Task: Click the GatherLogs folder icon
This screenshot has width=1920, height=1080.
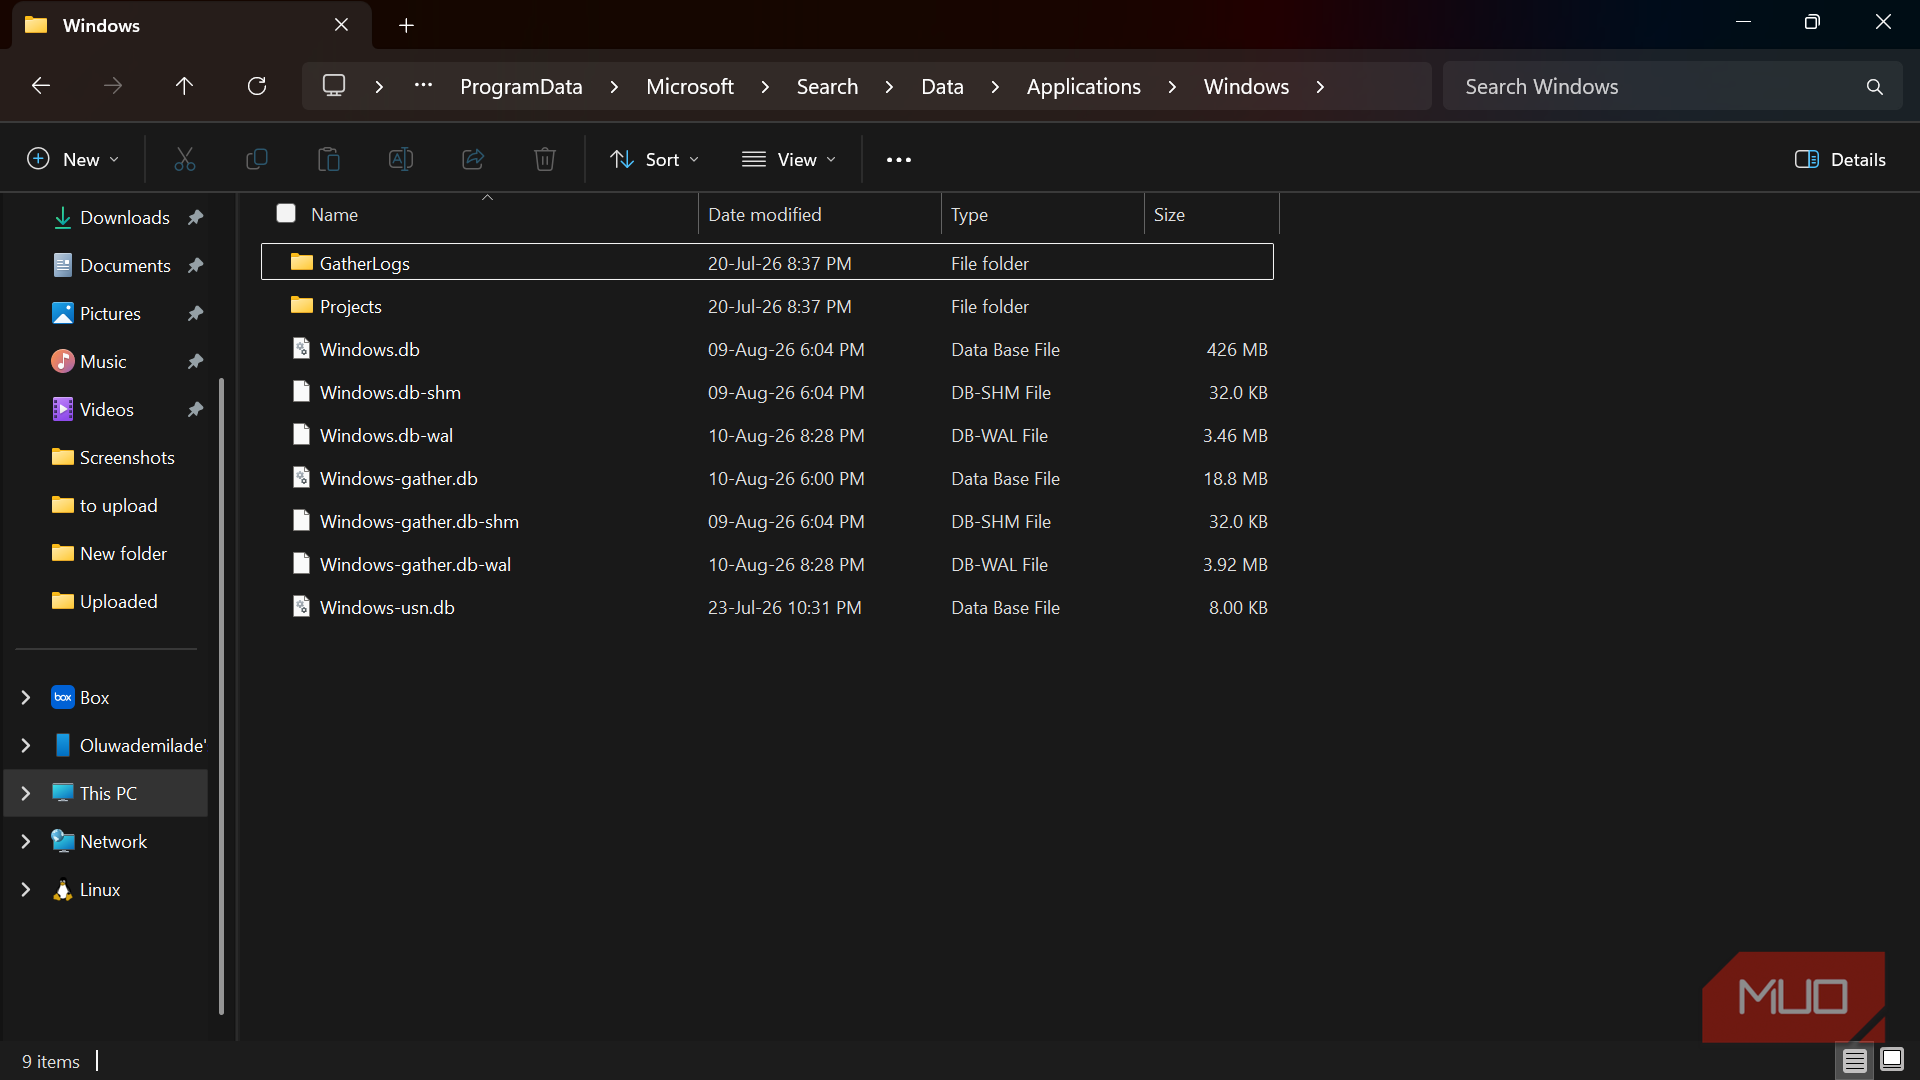Action: click(302, 262)
